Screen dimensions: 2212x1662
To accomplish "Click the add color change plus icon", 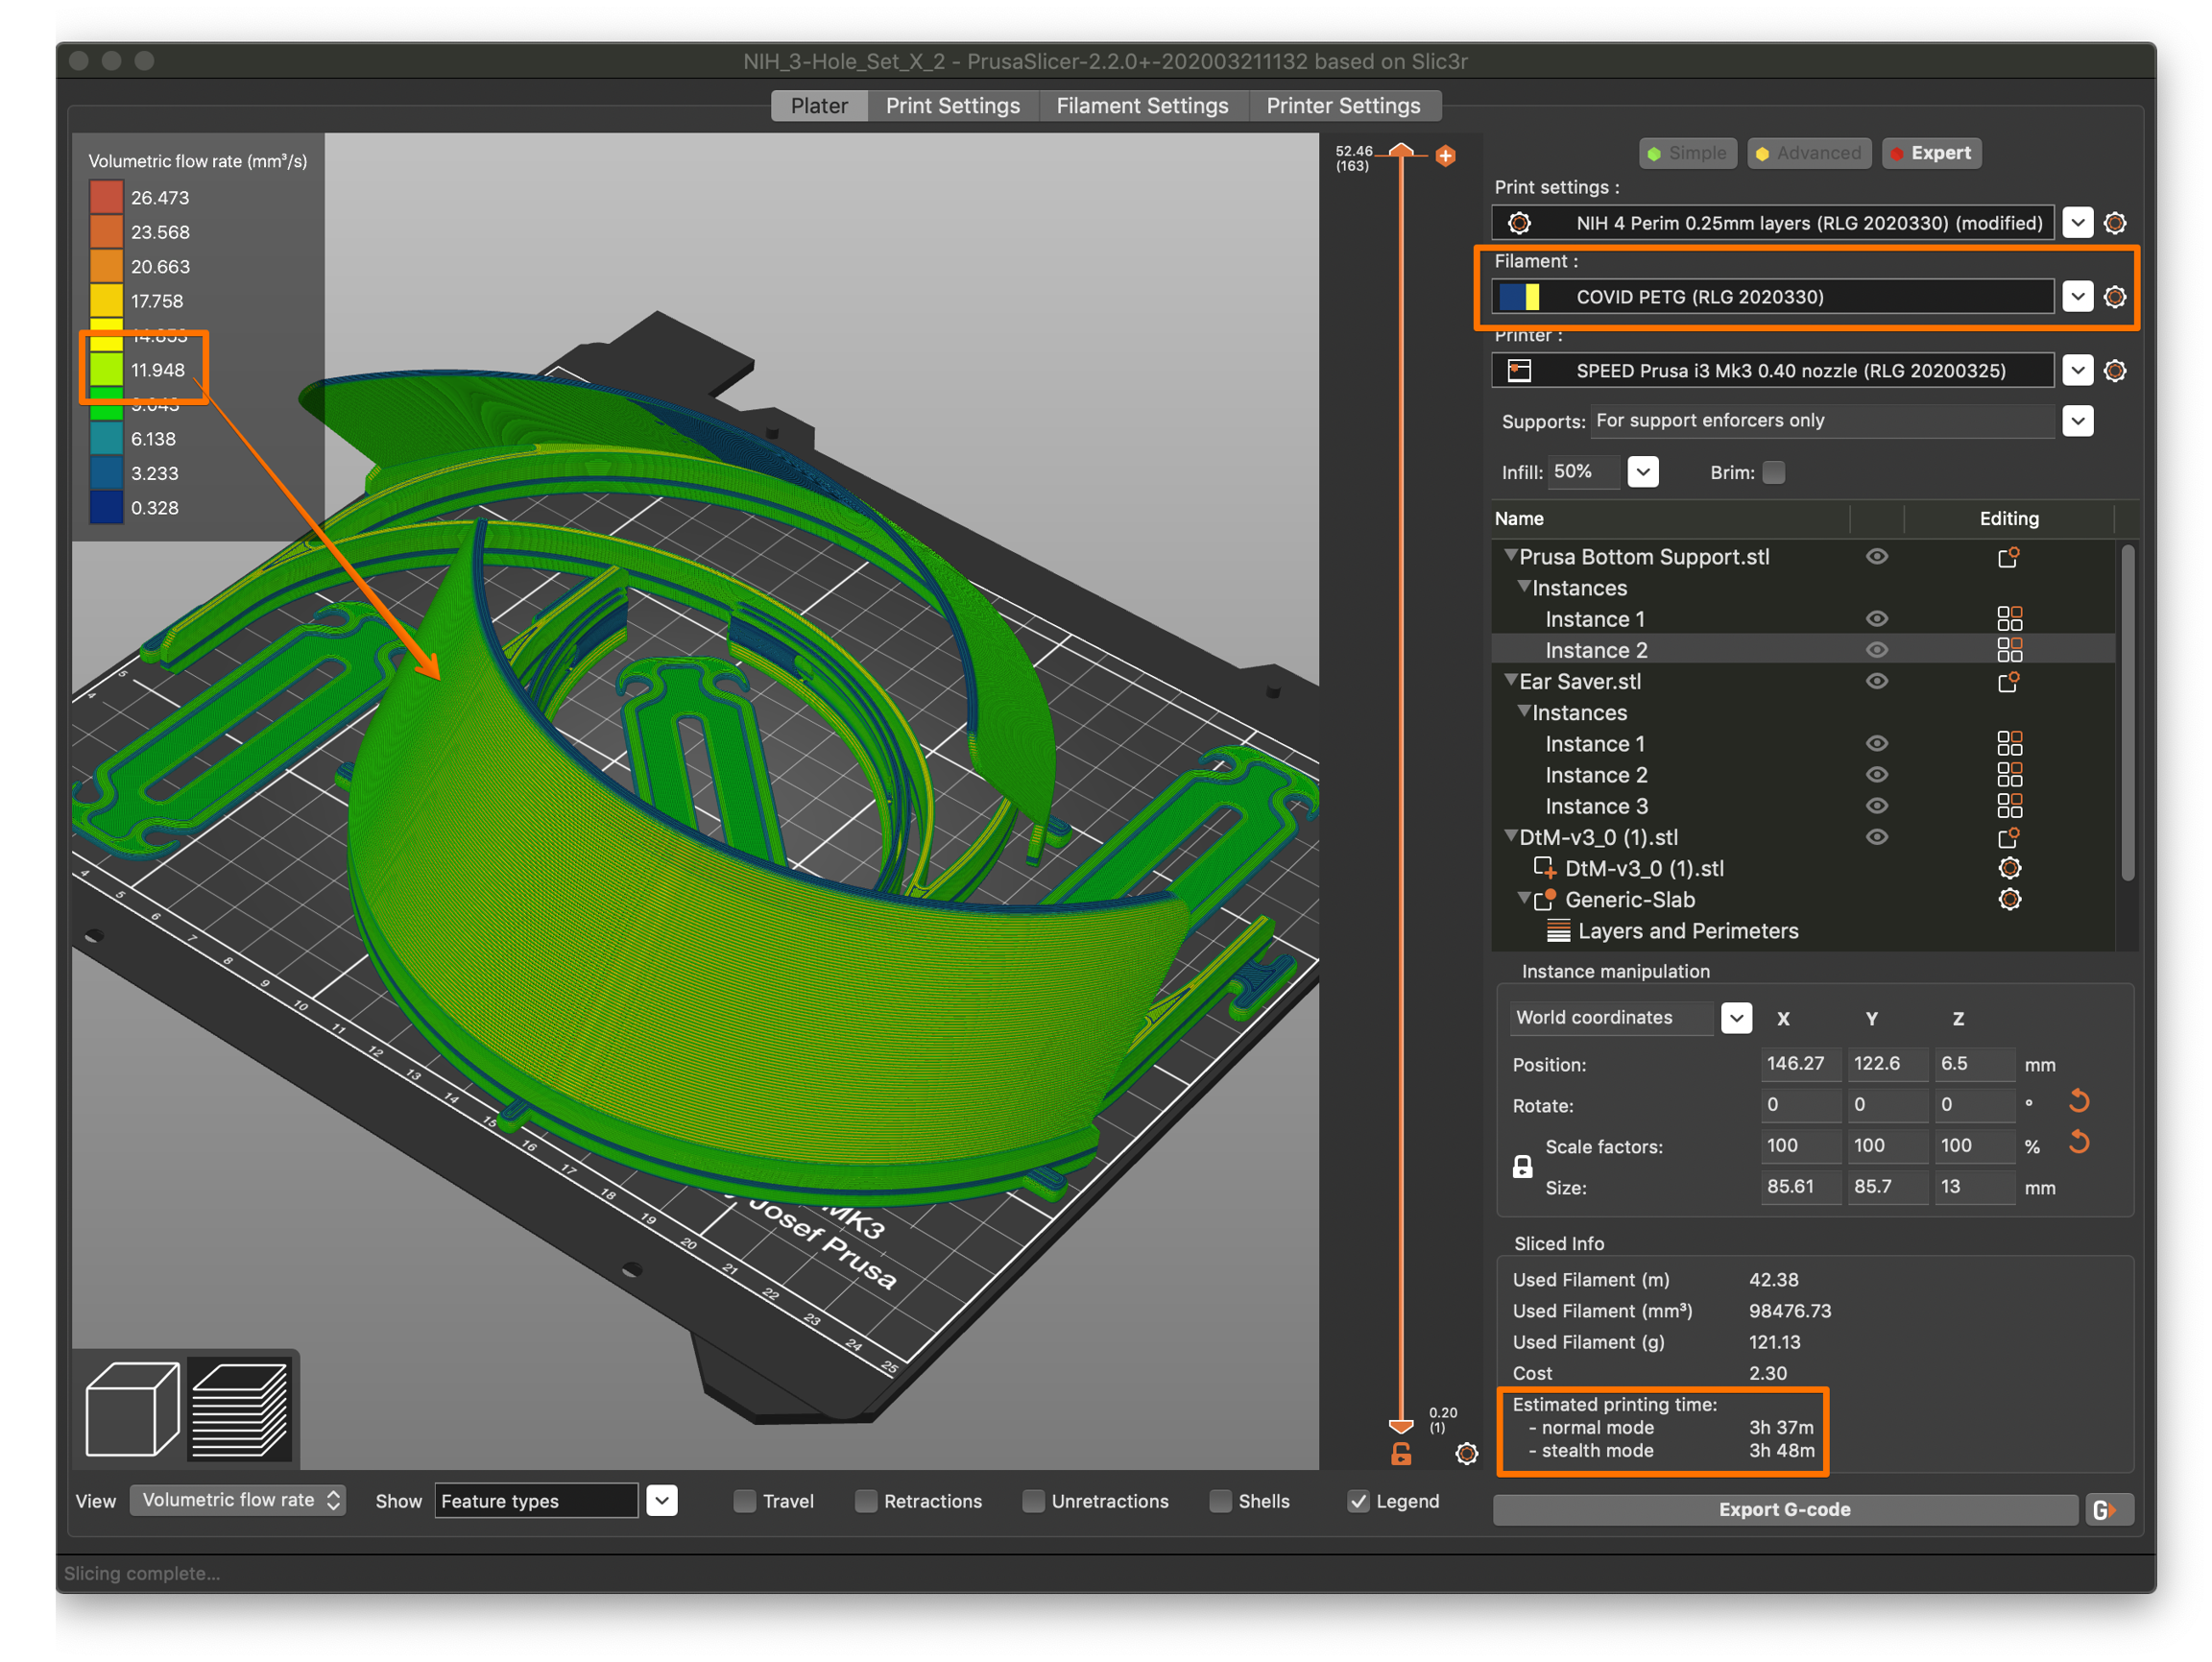I will coord(1445,155).
